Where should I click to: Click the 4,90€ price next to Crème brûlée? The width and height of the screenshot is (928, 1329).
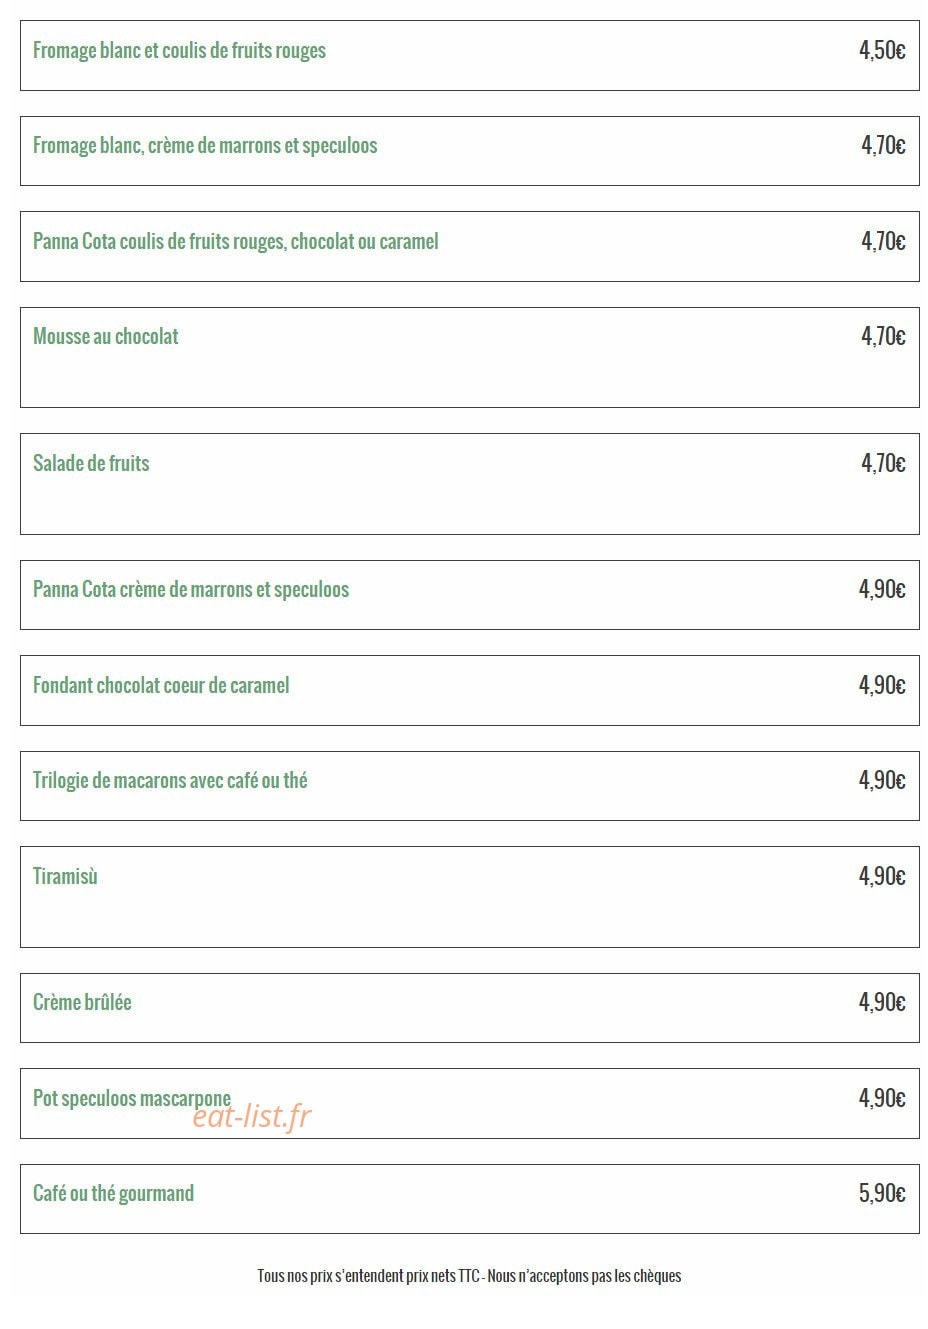coord(882,1002)
